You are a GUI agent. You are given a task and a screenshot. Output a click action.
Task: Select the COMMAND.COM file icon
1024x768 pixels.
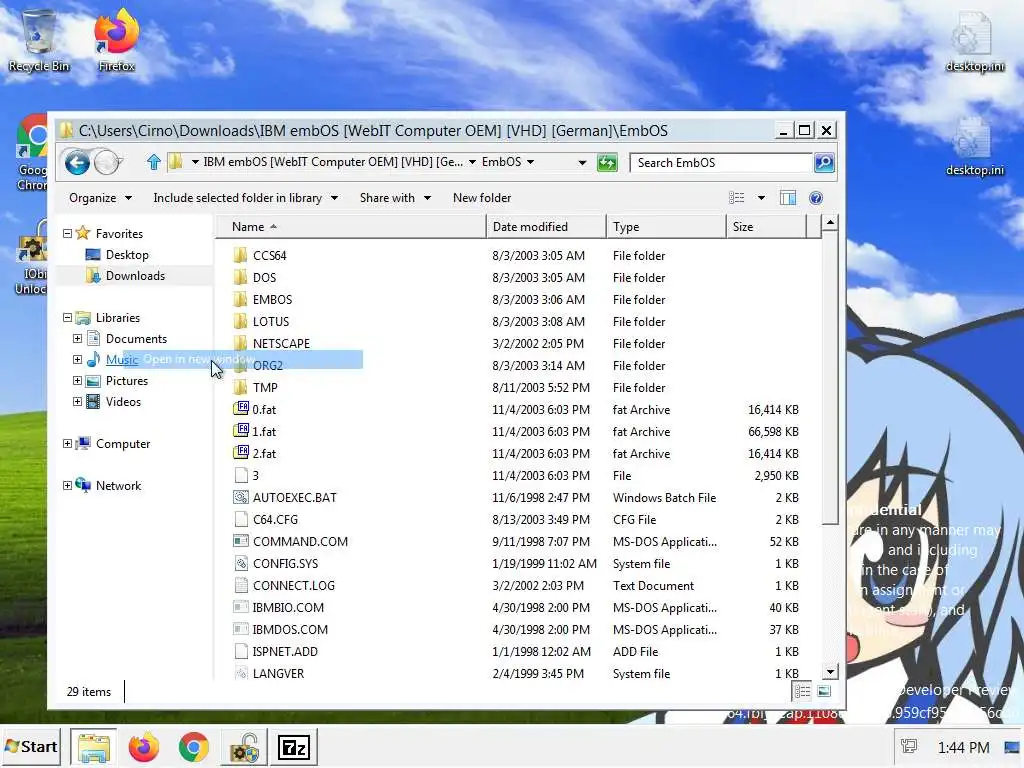coord(241,541)
